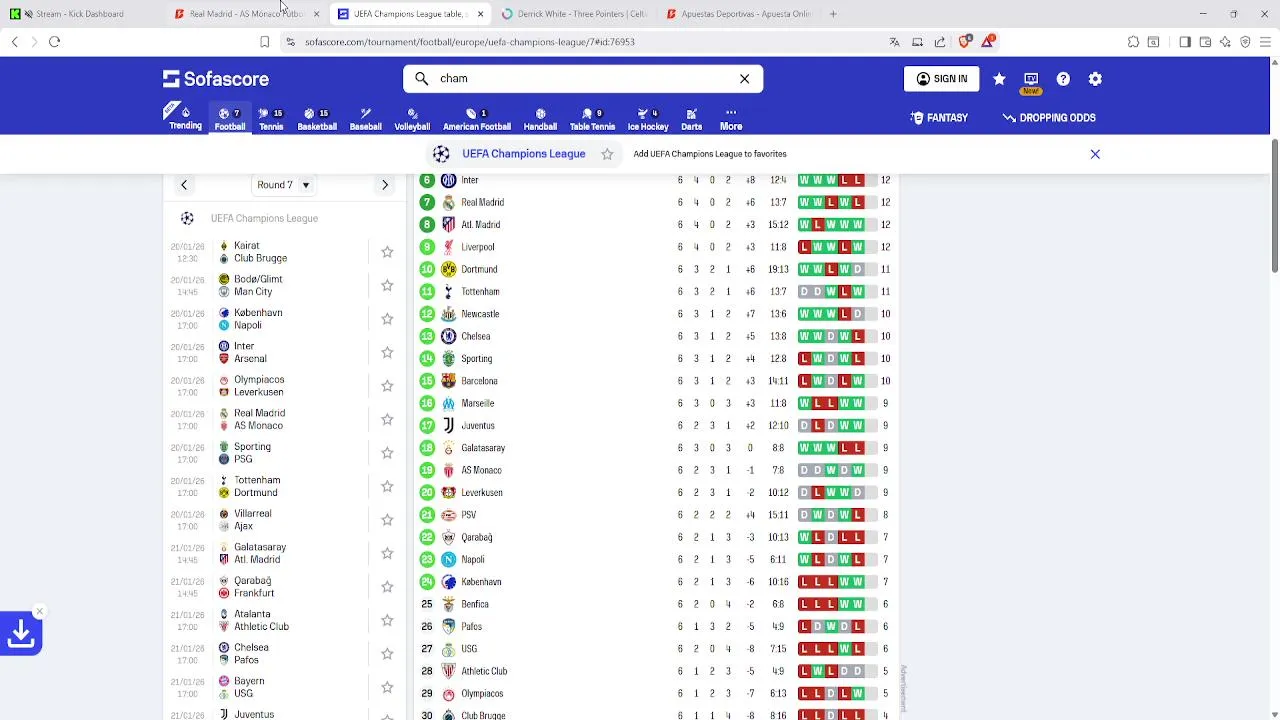Favorite the Kairat vs Club Brugge match

(x=387, y=252)
